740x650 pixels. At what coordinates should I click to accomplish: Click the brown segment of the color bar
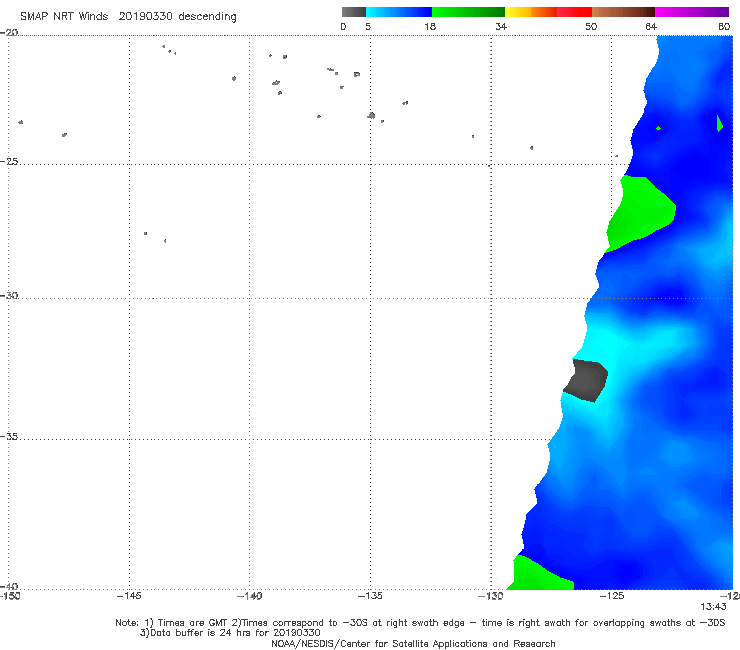(x=623, y=12)
